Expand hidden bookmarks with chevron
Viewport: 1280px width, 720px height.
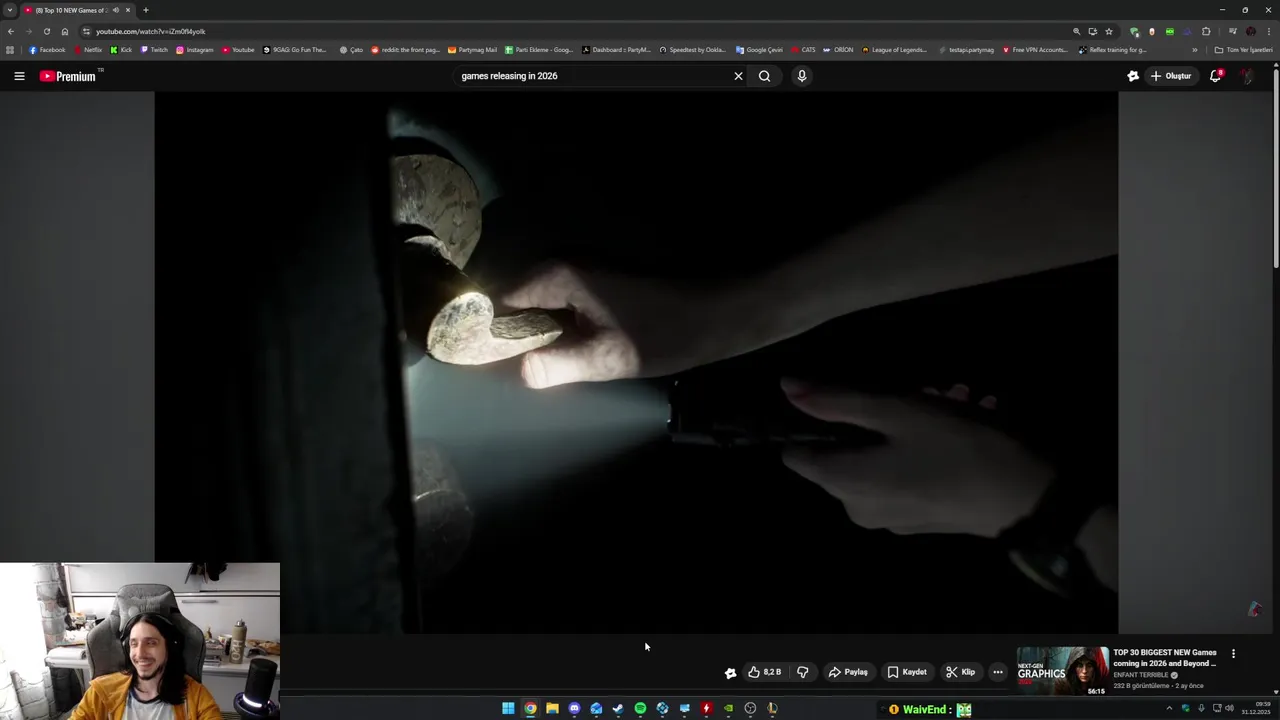(x=1194, y=50)
